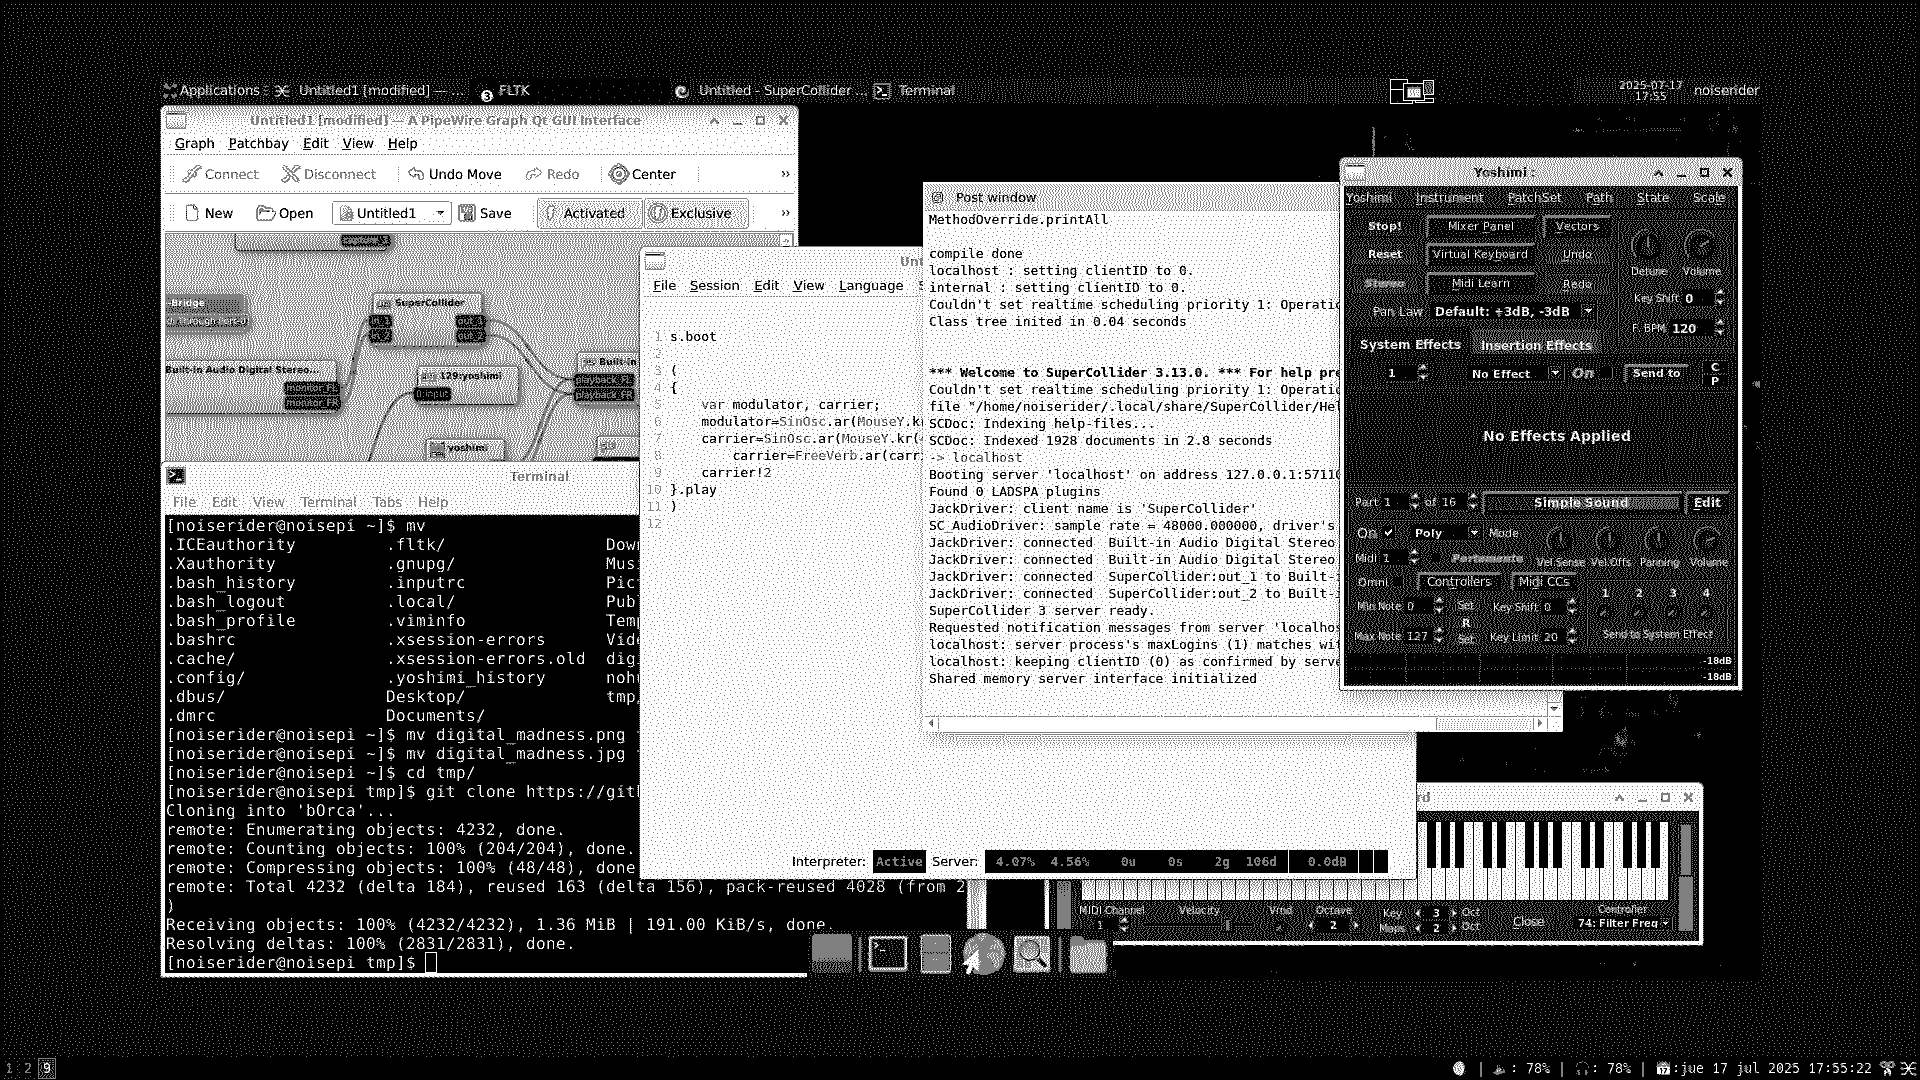Save the patchbay with Save icon

pos(485,213)
